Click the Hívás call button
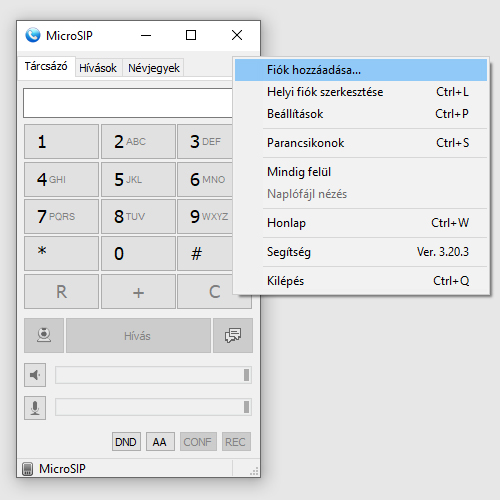The height and width of the screenshot is (500, 500). tap(138, 335)
